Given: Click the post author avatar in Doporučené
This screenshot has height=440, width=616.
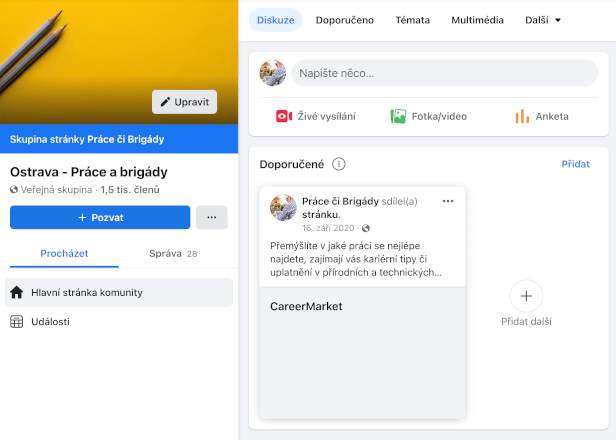Looking at the screenshot, I should [283, 207].
